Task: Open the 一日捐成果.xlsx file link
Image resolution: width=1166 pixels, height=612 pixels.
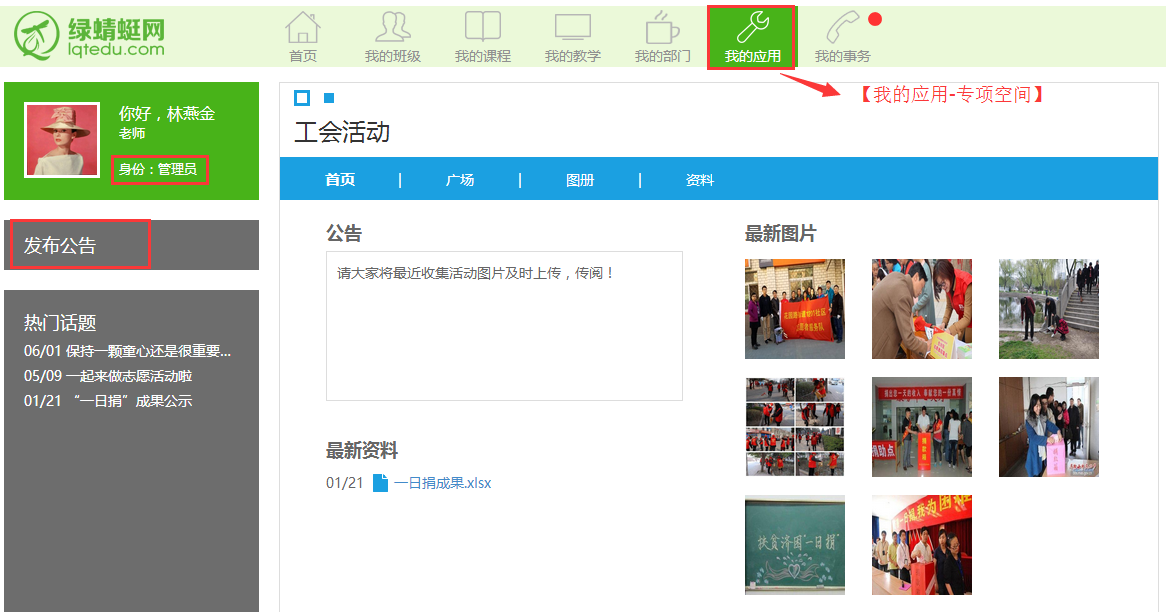Action: tap(442, 483)
